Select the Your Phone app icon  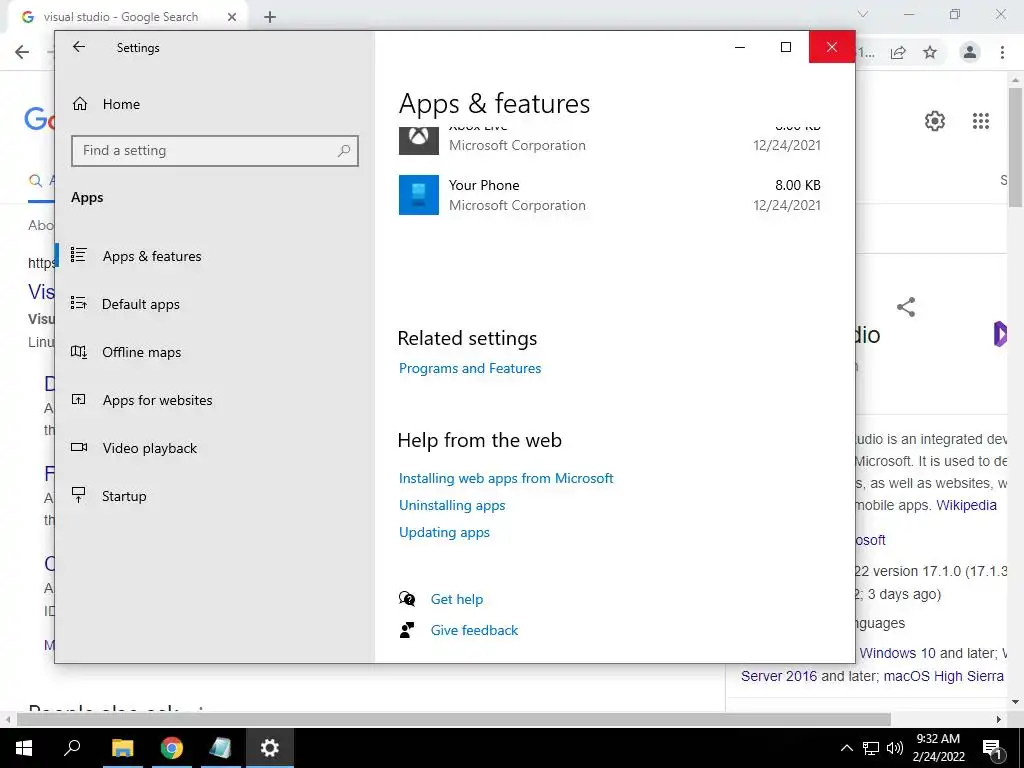(419, 195)
